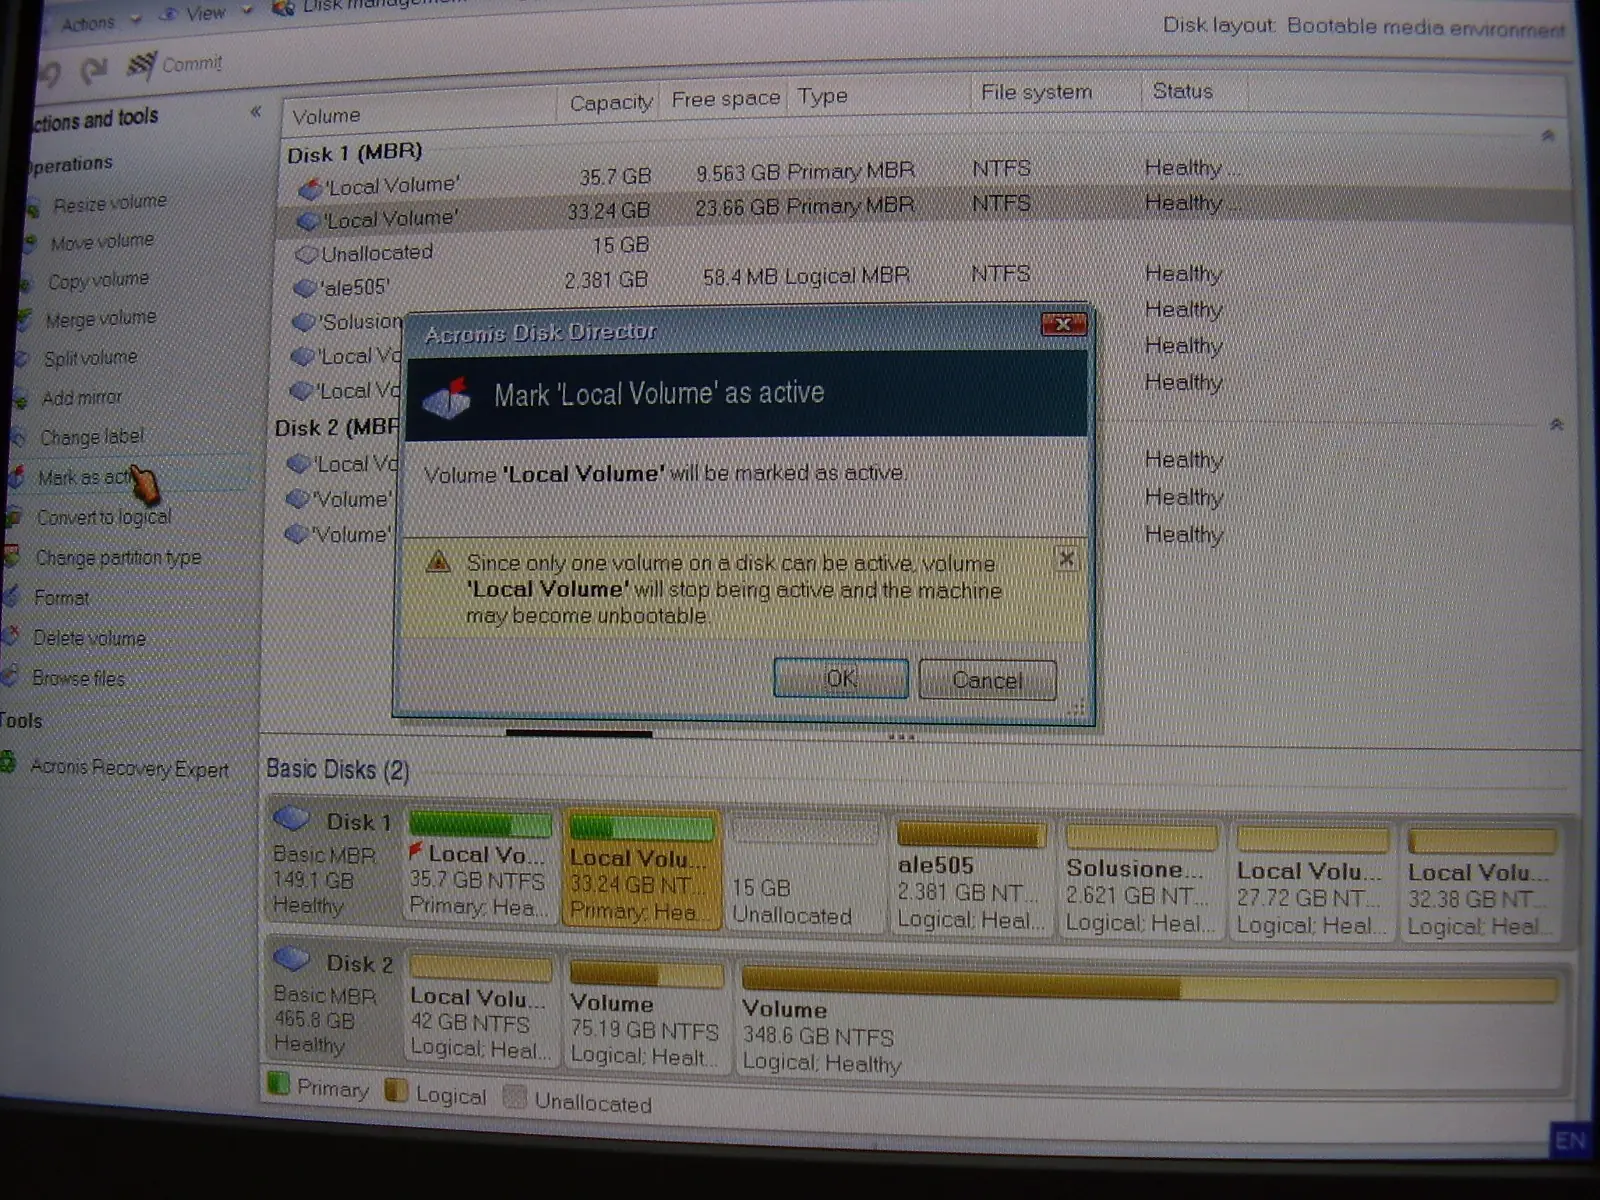The width and height of the screenshot is (1600, 1200).
Task: Cancel the Mark as active dialog
Action: pyautogui.click(x=987, y=681)
